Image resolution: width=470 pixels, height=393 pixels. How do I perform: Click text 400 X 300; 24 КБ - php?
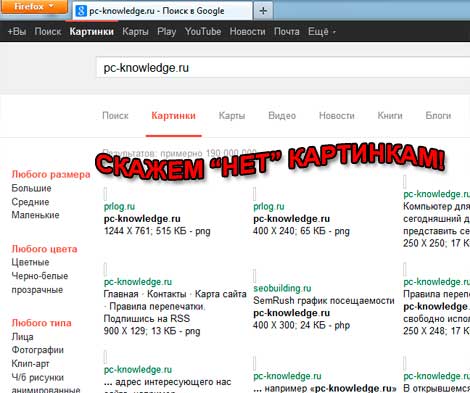[301, 325]
